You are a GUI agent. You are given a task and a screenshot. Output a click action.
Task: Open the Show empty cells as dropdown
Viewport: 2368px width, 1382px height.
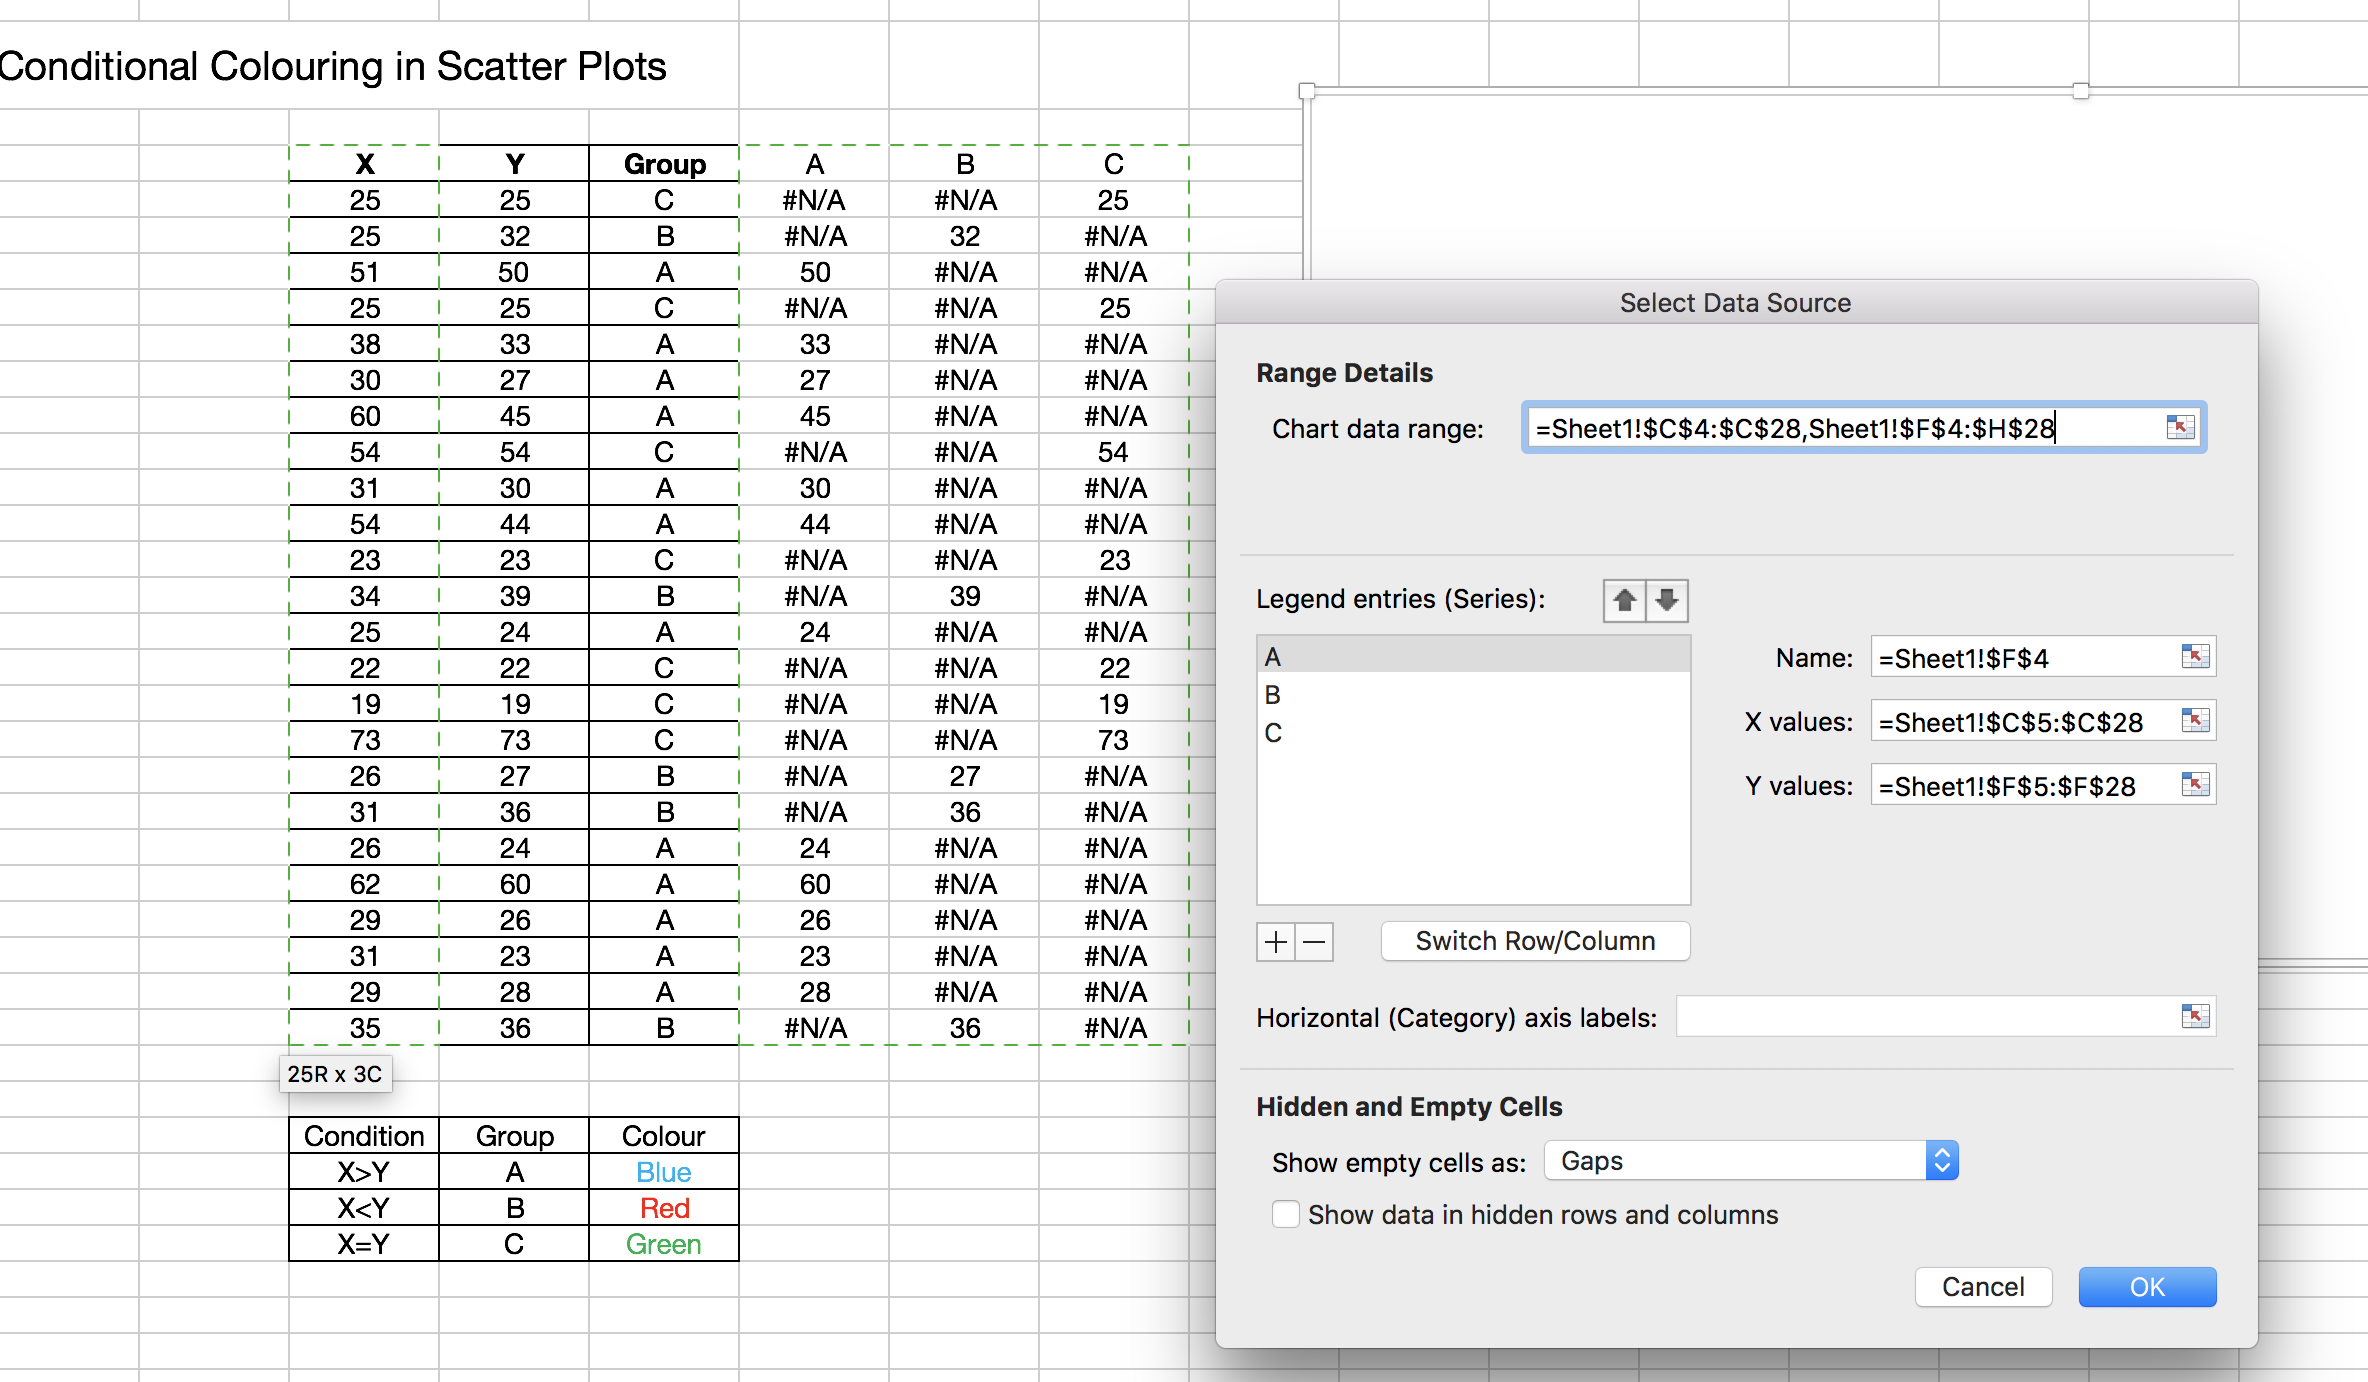1751,1161
